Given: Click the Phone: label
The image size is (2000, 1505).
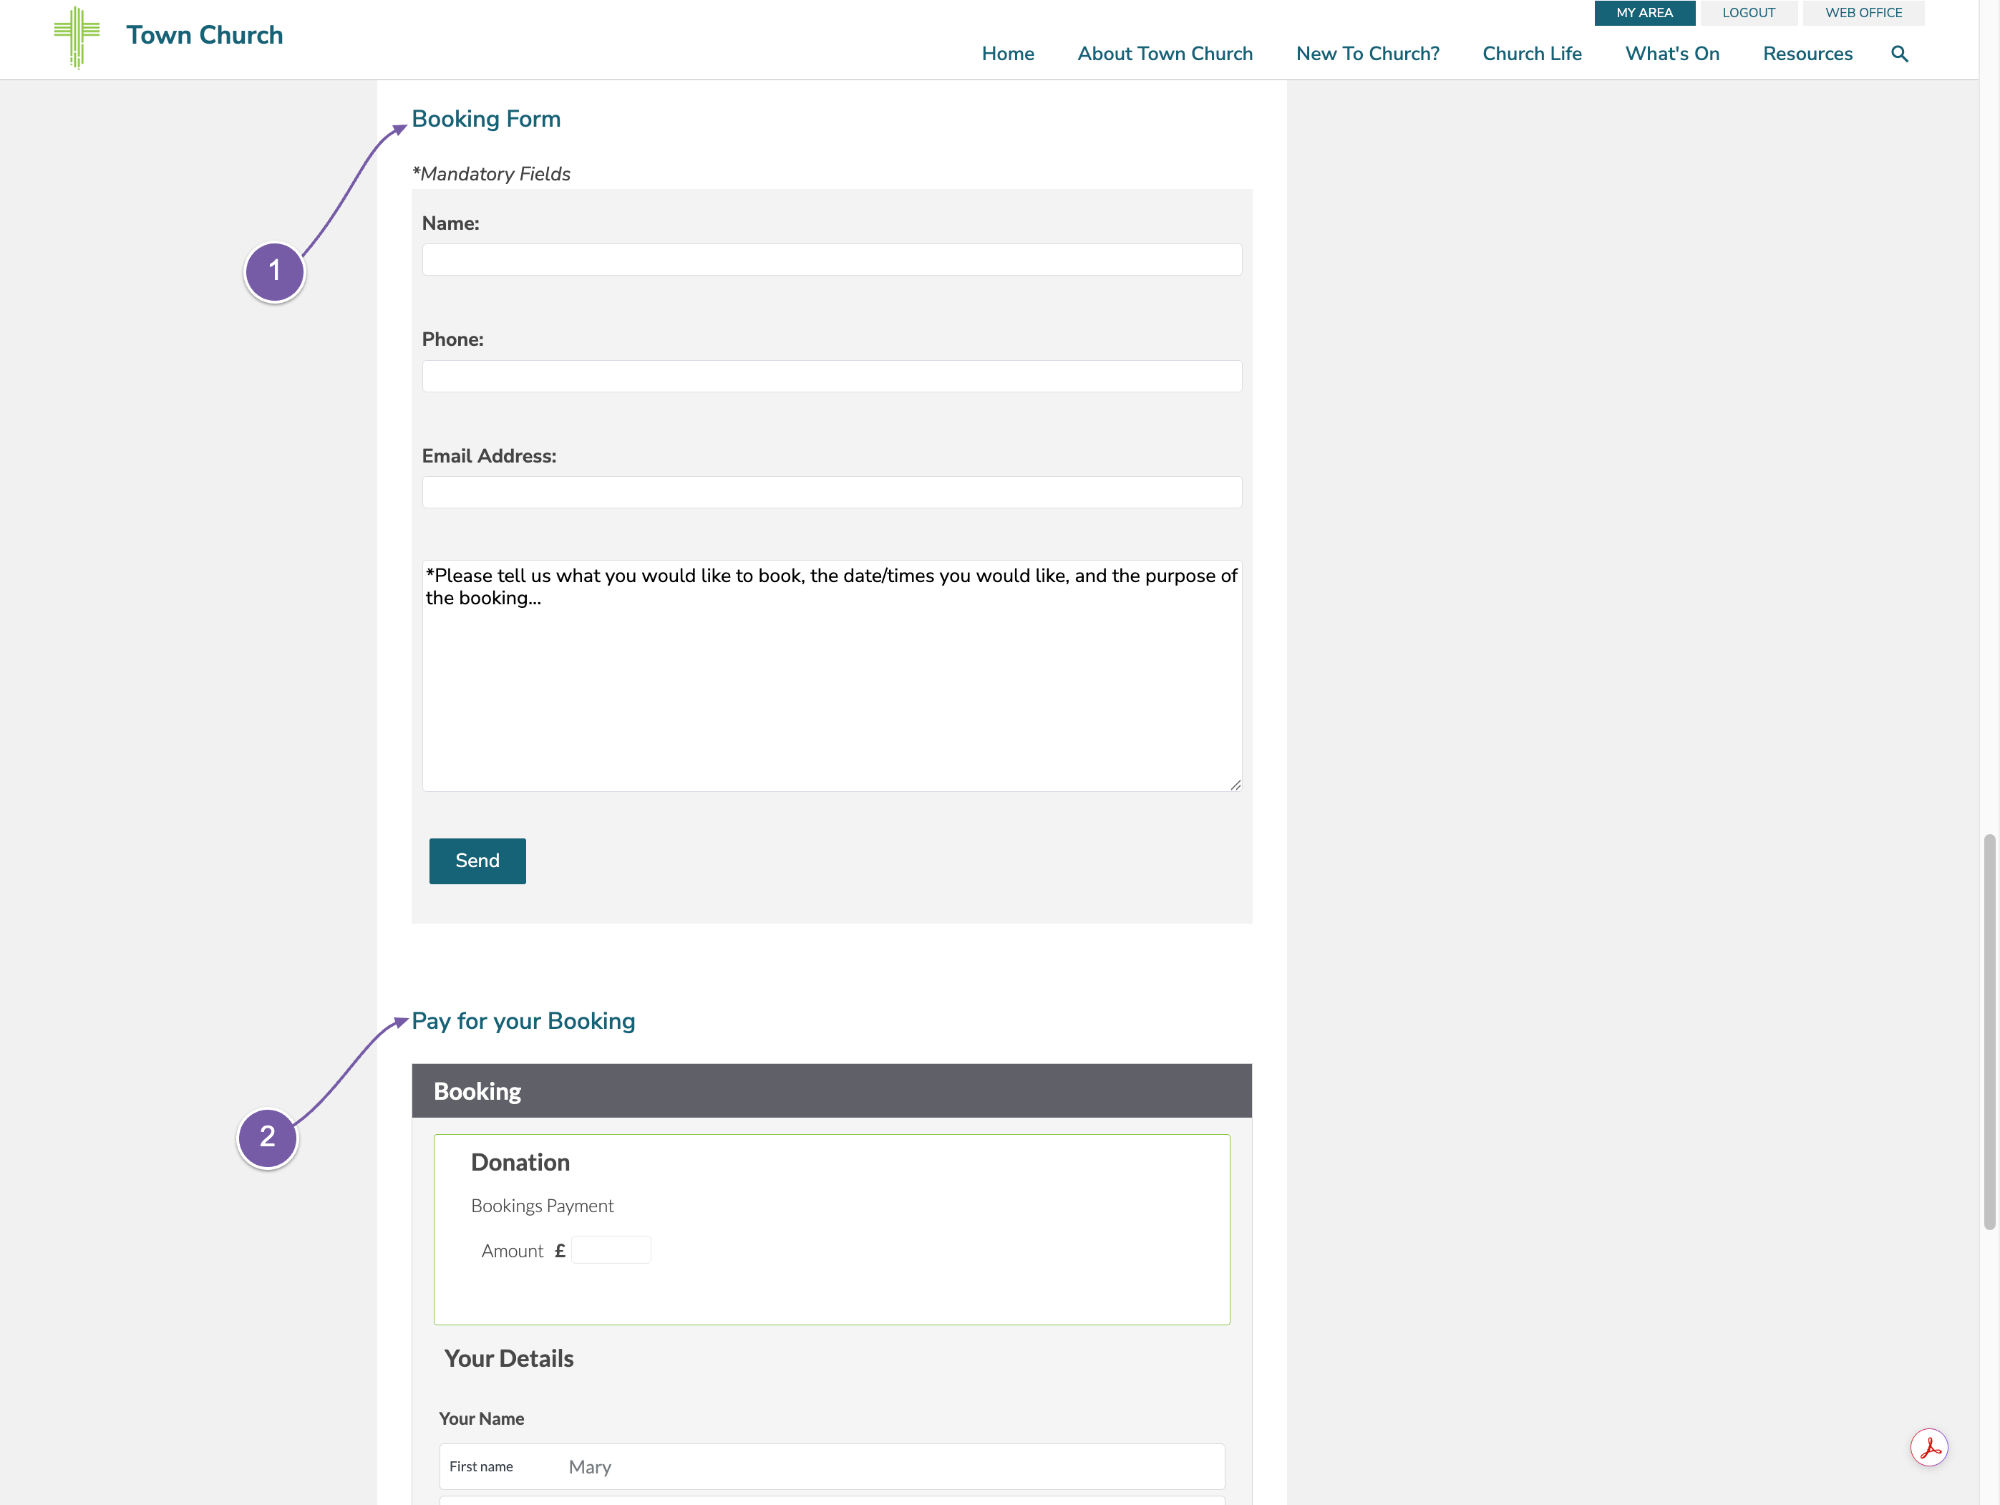Looking at the screenshot, I should 453,339.
